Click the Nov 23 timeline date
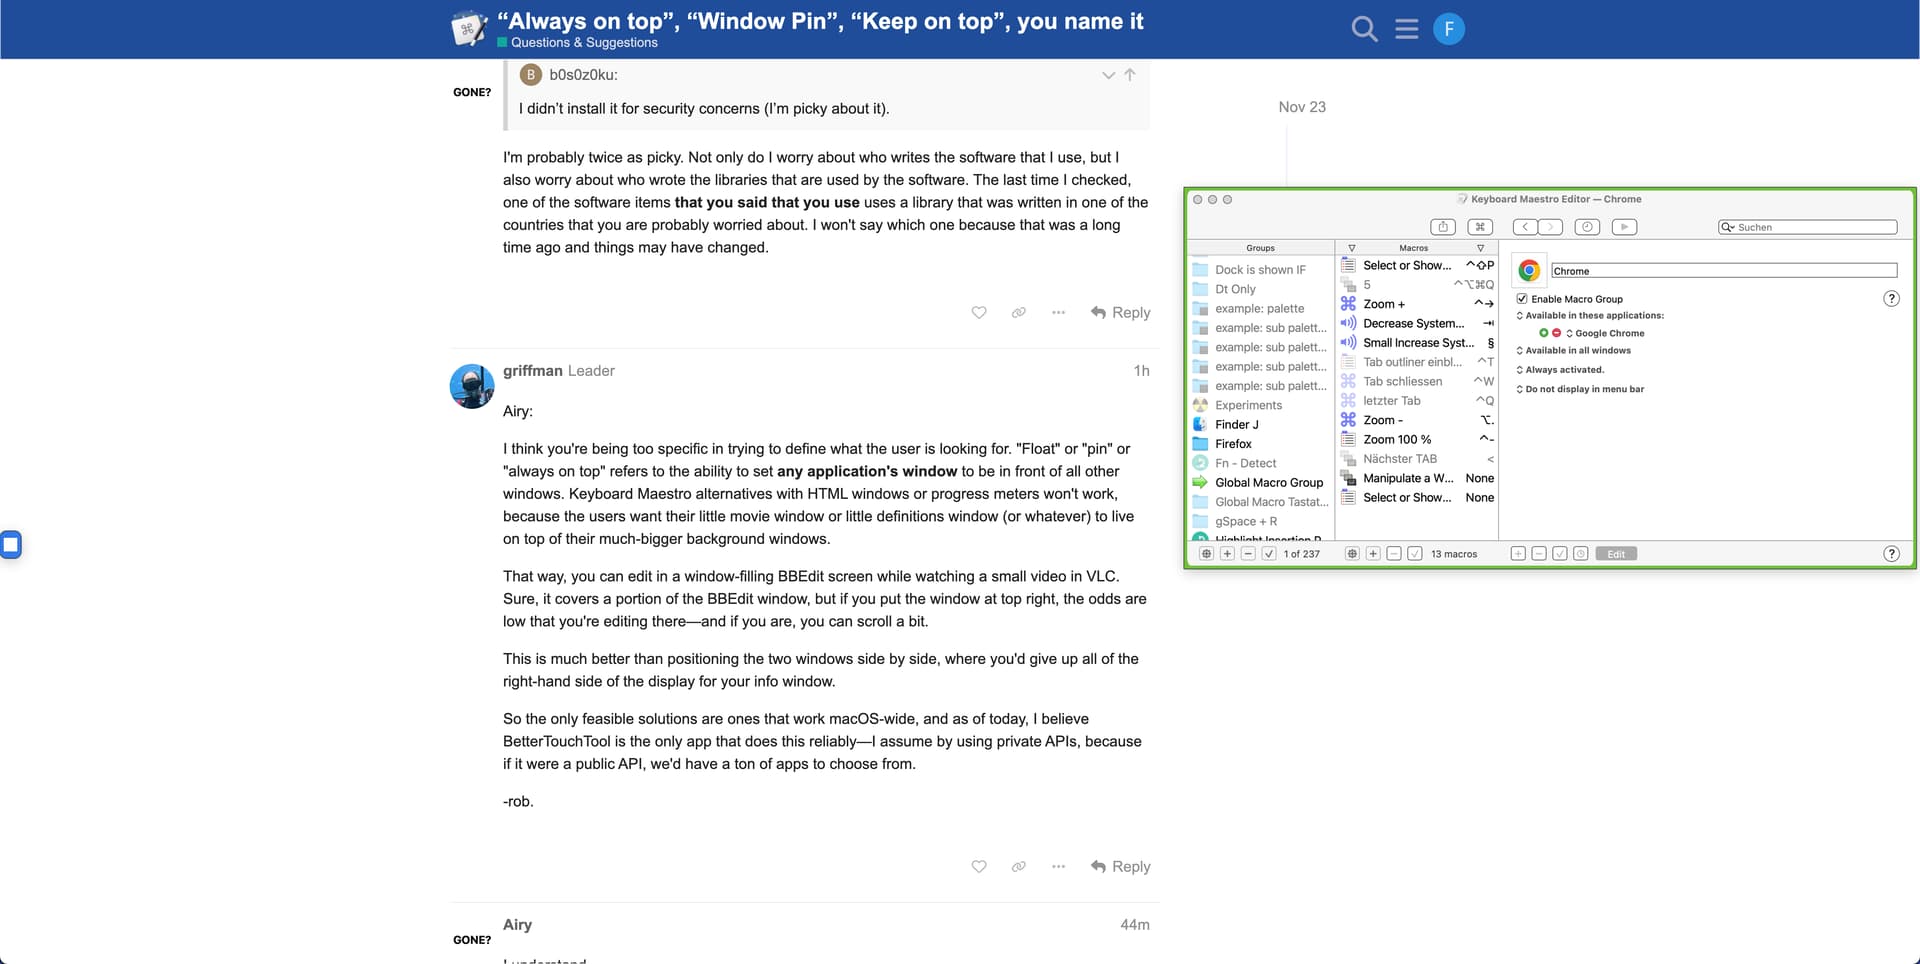 (x=1301, y=107)
